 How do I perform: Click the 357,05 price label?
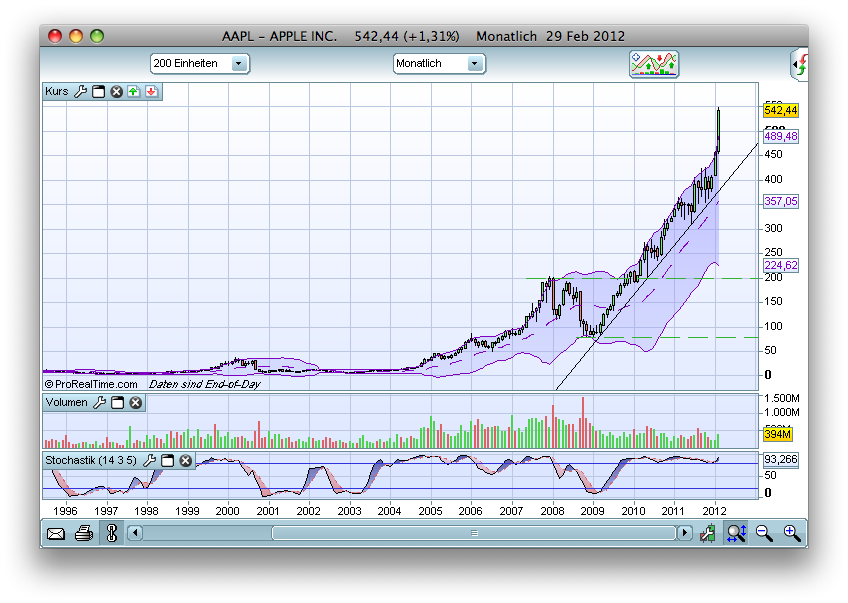(780, 201)
